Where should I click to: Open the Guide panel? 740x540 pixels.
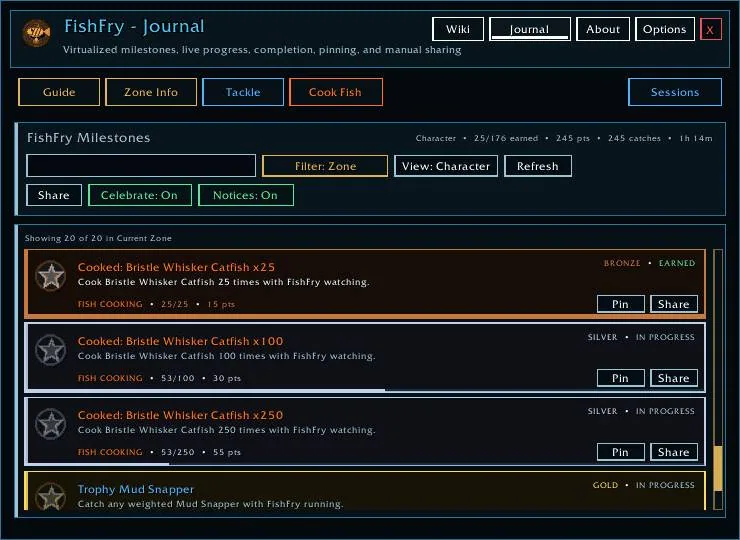(x=59, y=92)
